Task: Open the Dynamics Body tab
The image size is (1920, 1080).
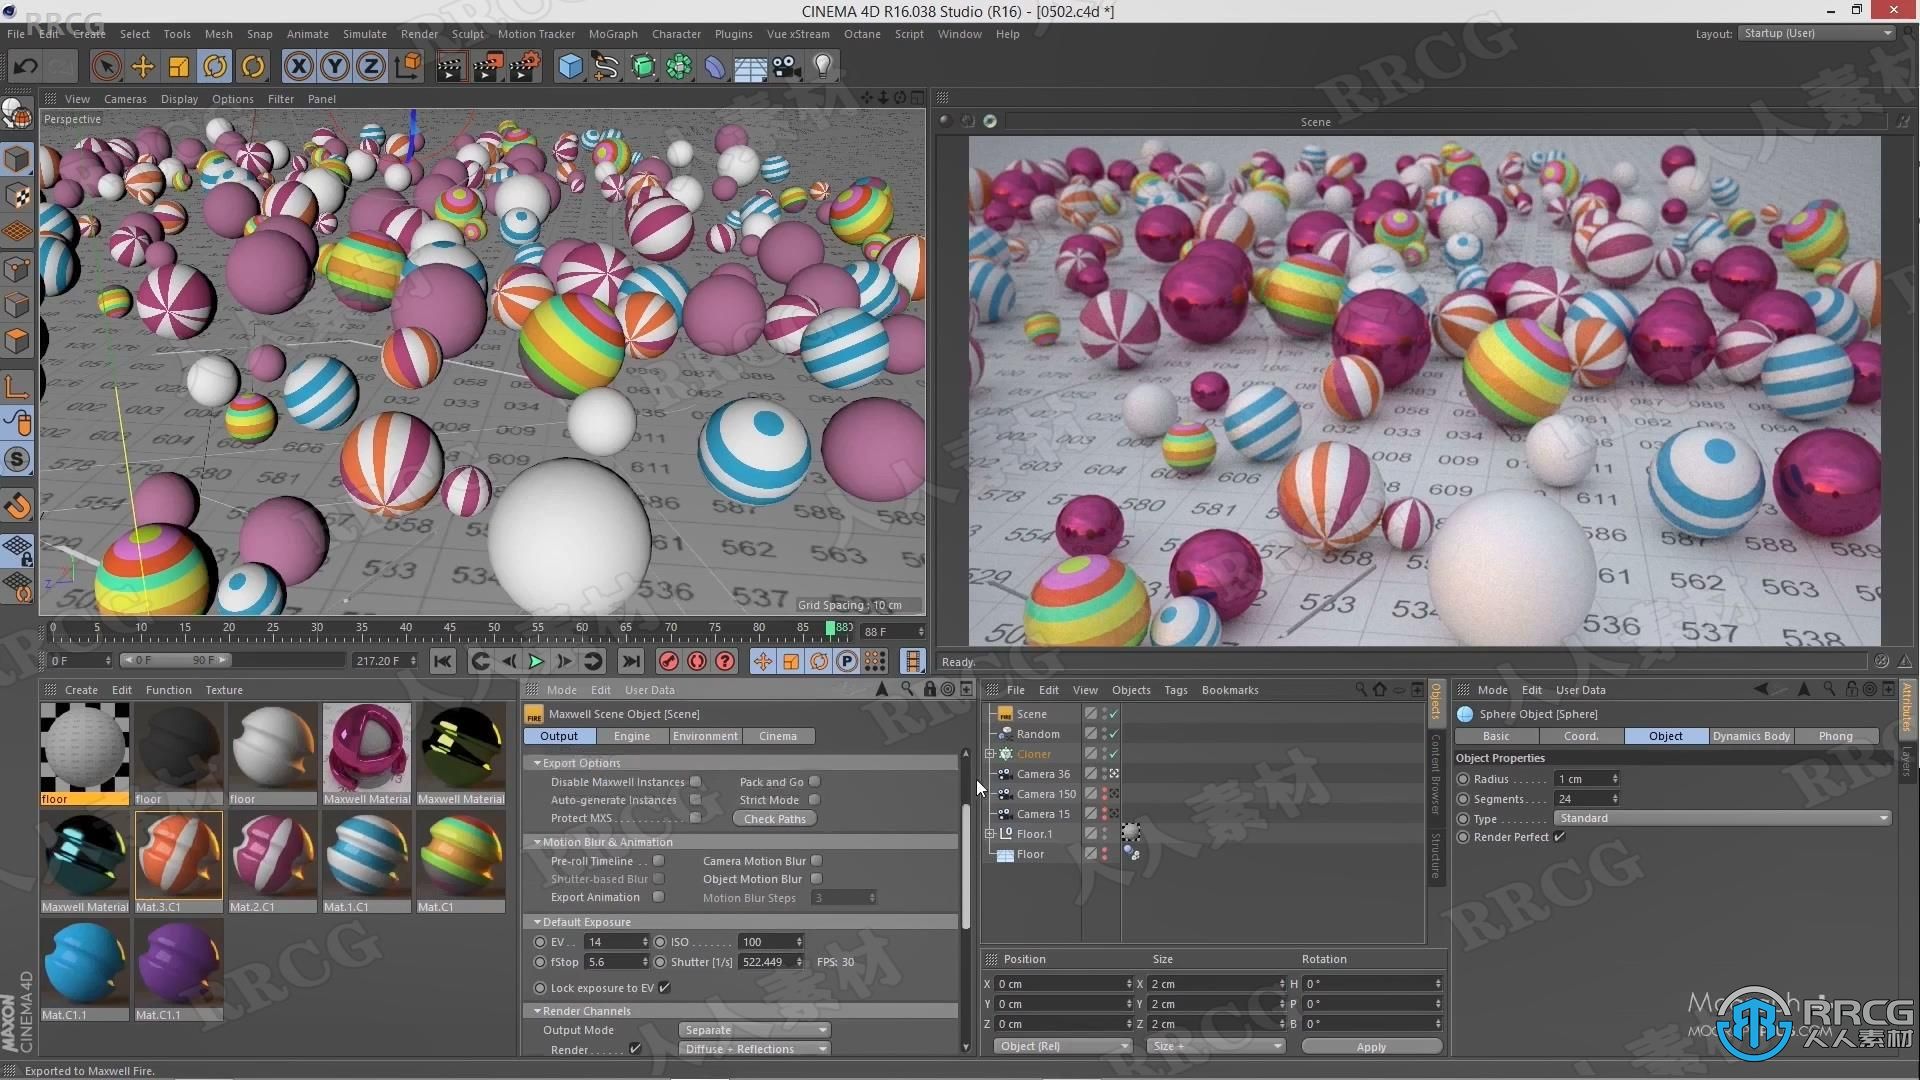Action: click(x=1751, y=736)
